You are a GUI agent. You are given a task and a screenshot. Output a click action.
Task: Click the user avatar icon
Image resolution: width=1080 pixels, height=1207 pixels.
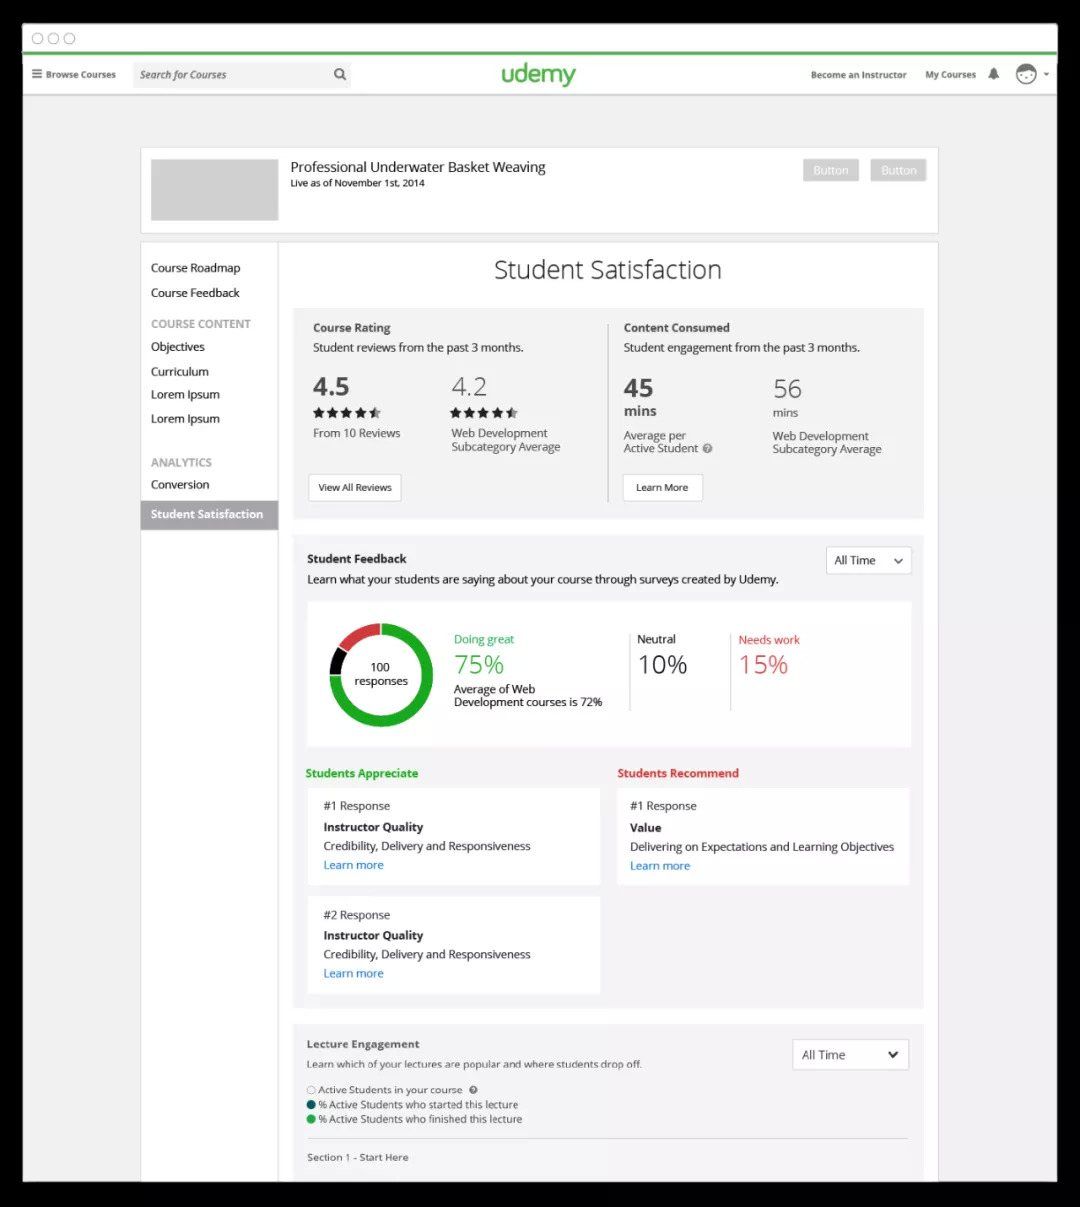[x=1026, y=74]
